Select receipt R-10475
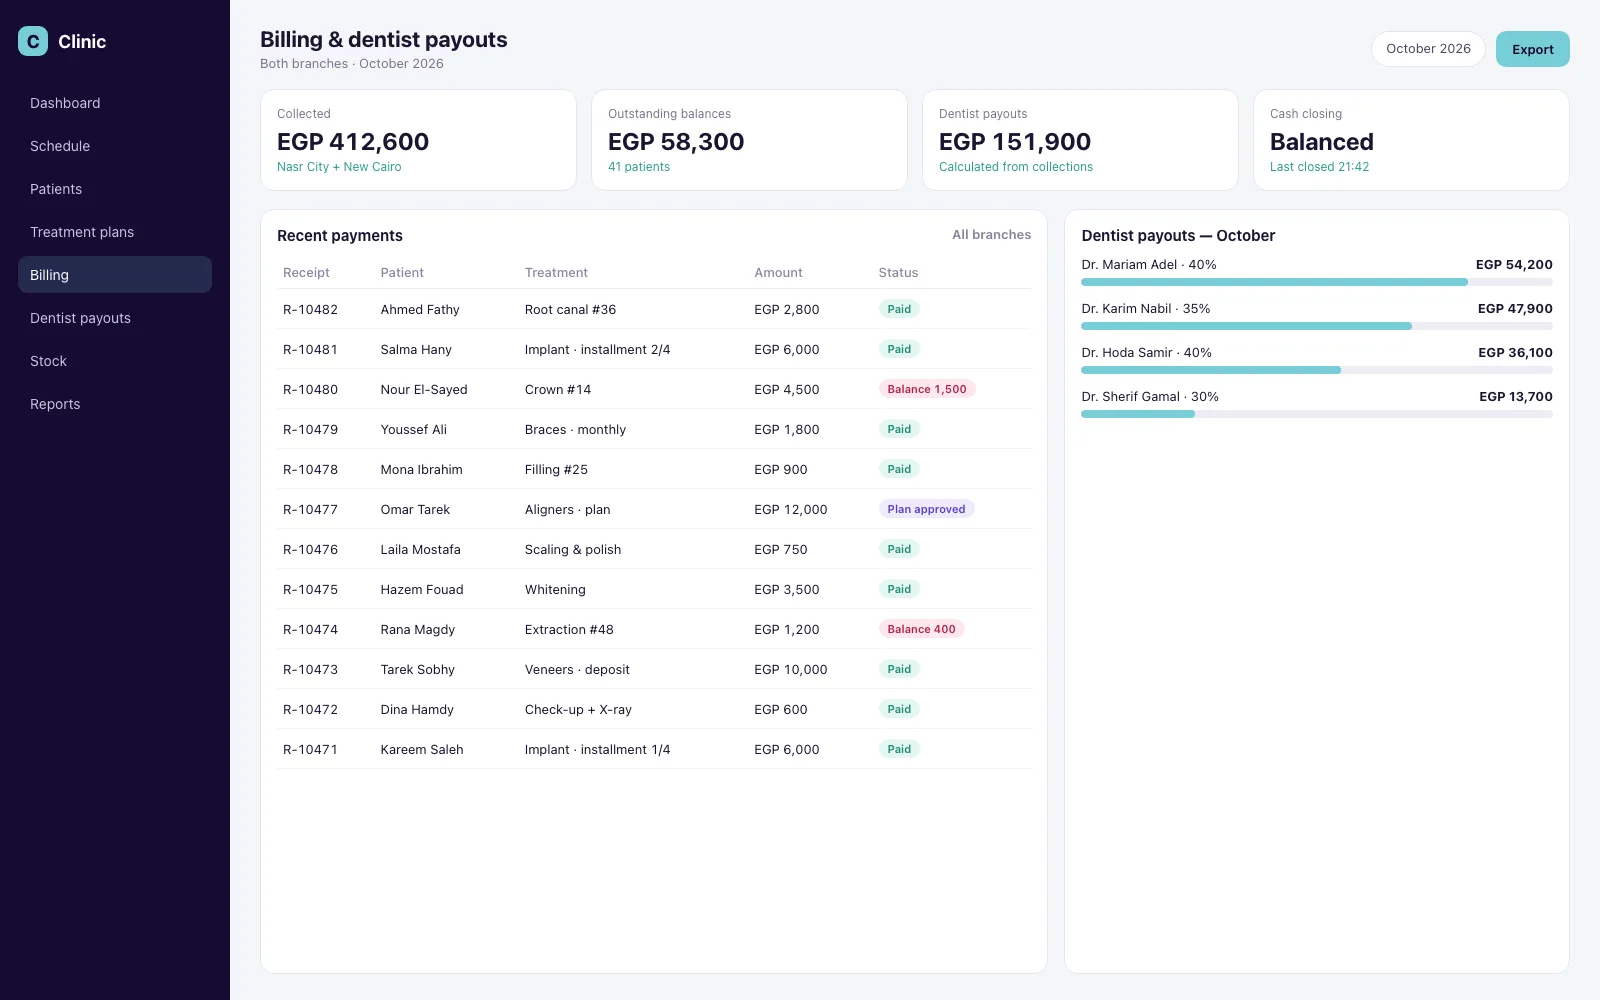Screen dimensions: 1600x1000 pos(310,589)
